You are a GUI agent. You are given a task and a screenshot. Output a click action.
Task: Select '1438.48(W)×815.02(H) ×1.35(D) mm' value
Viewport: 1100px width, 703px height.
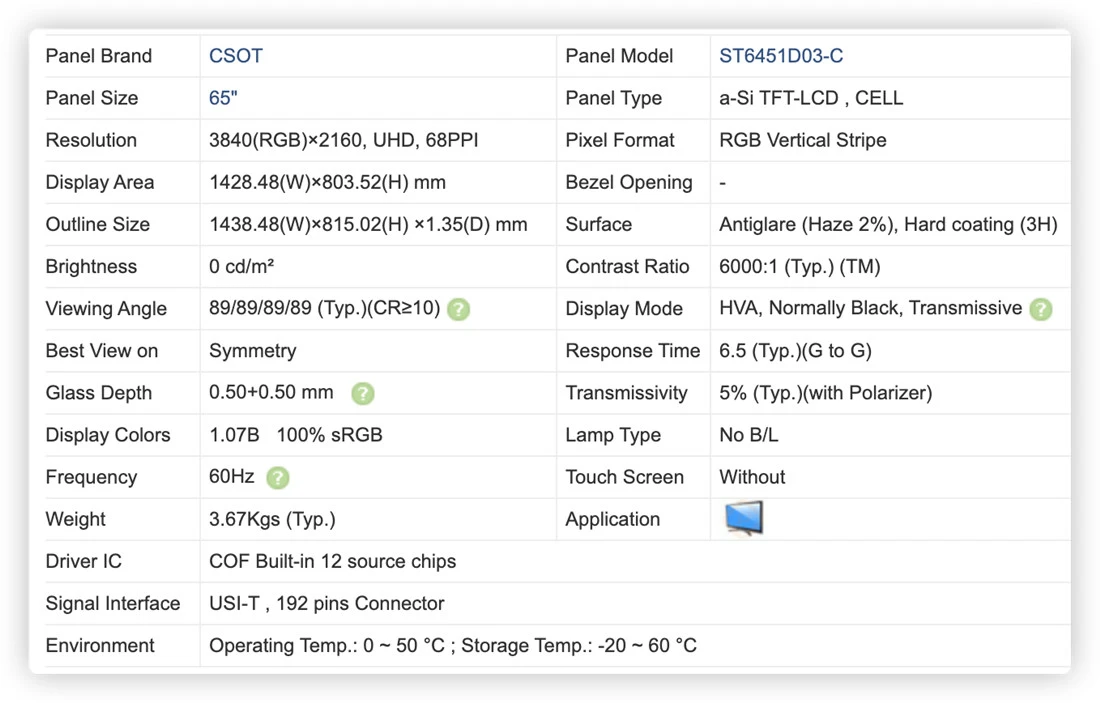point(368,225)
